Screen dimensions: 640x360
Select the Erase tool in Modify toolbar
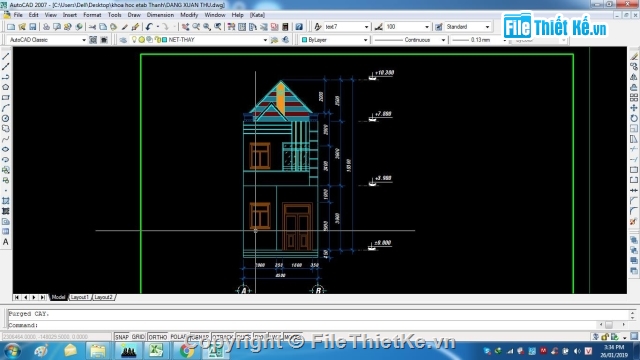point(633,56)
